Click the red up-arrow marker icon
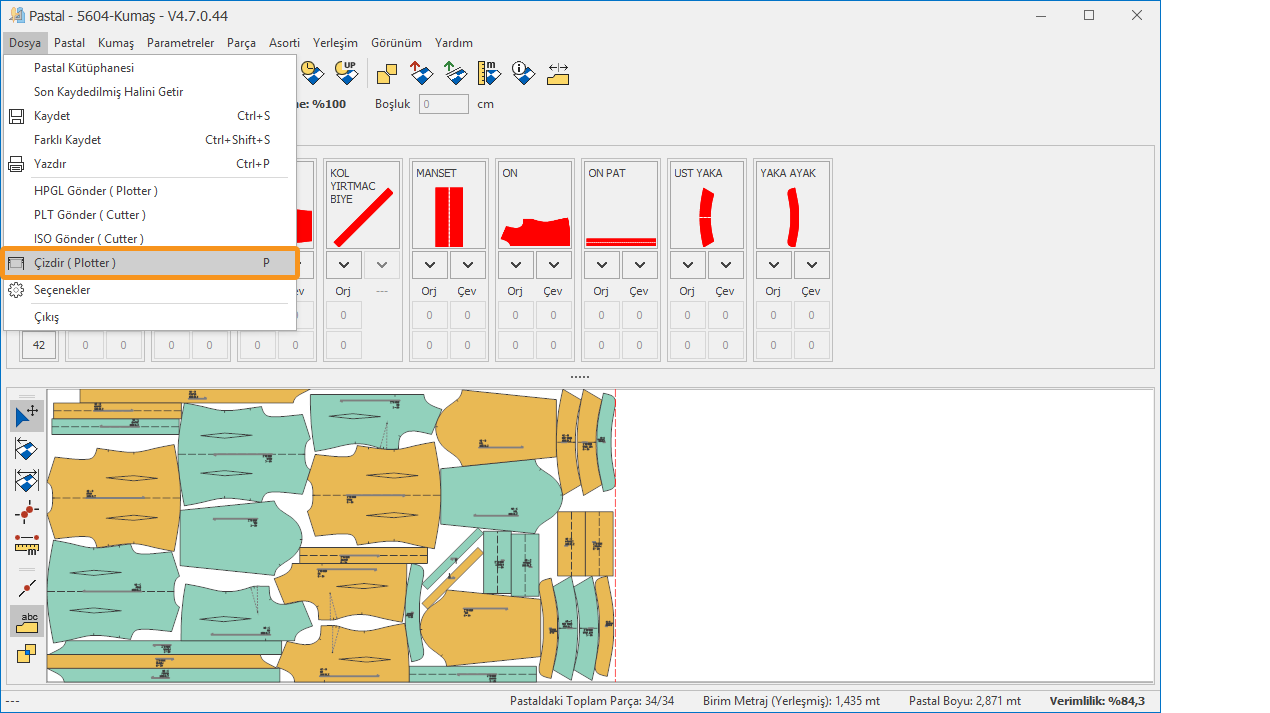1270x713 pixels. 421,73
